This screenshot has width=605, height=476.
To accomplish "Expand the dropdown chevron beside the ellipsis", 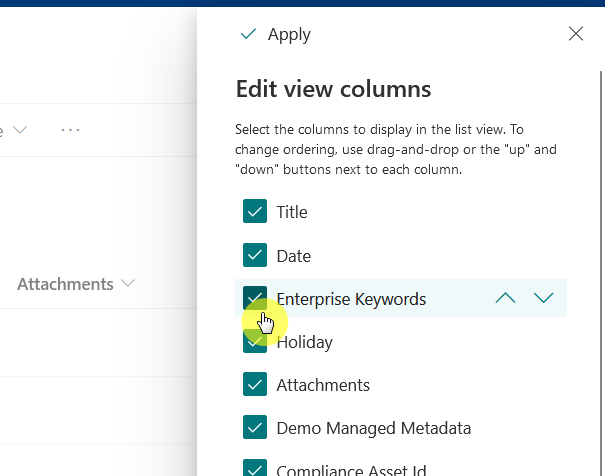I will pos(20,130).
